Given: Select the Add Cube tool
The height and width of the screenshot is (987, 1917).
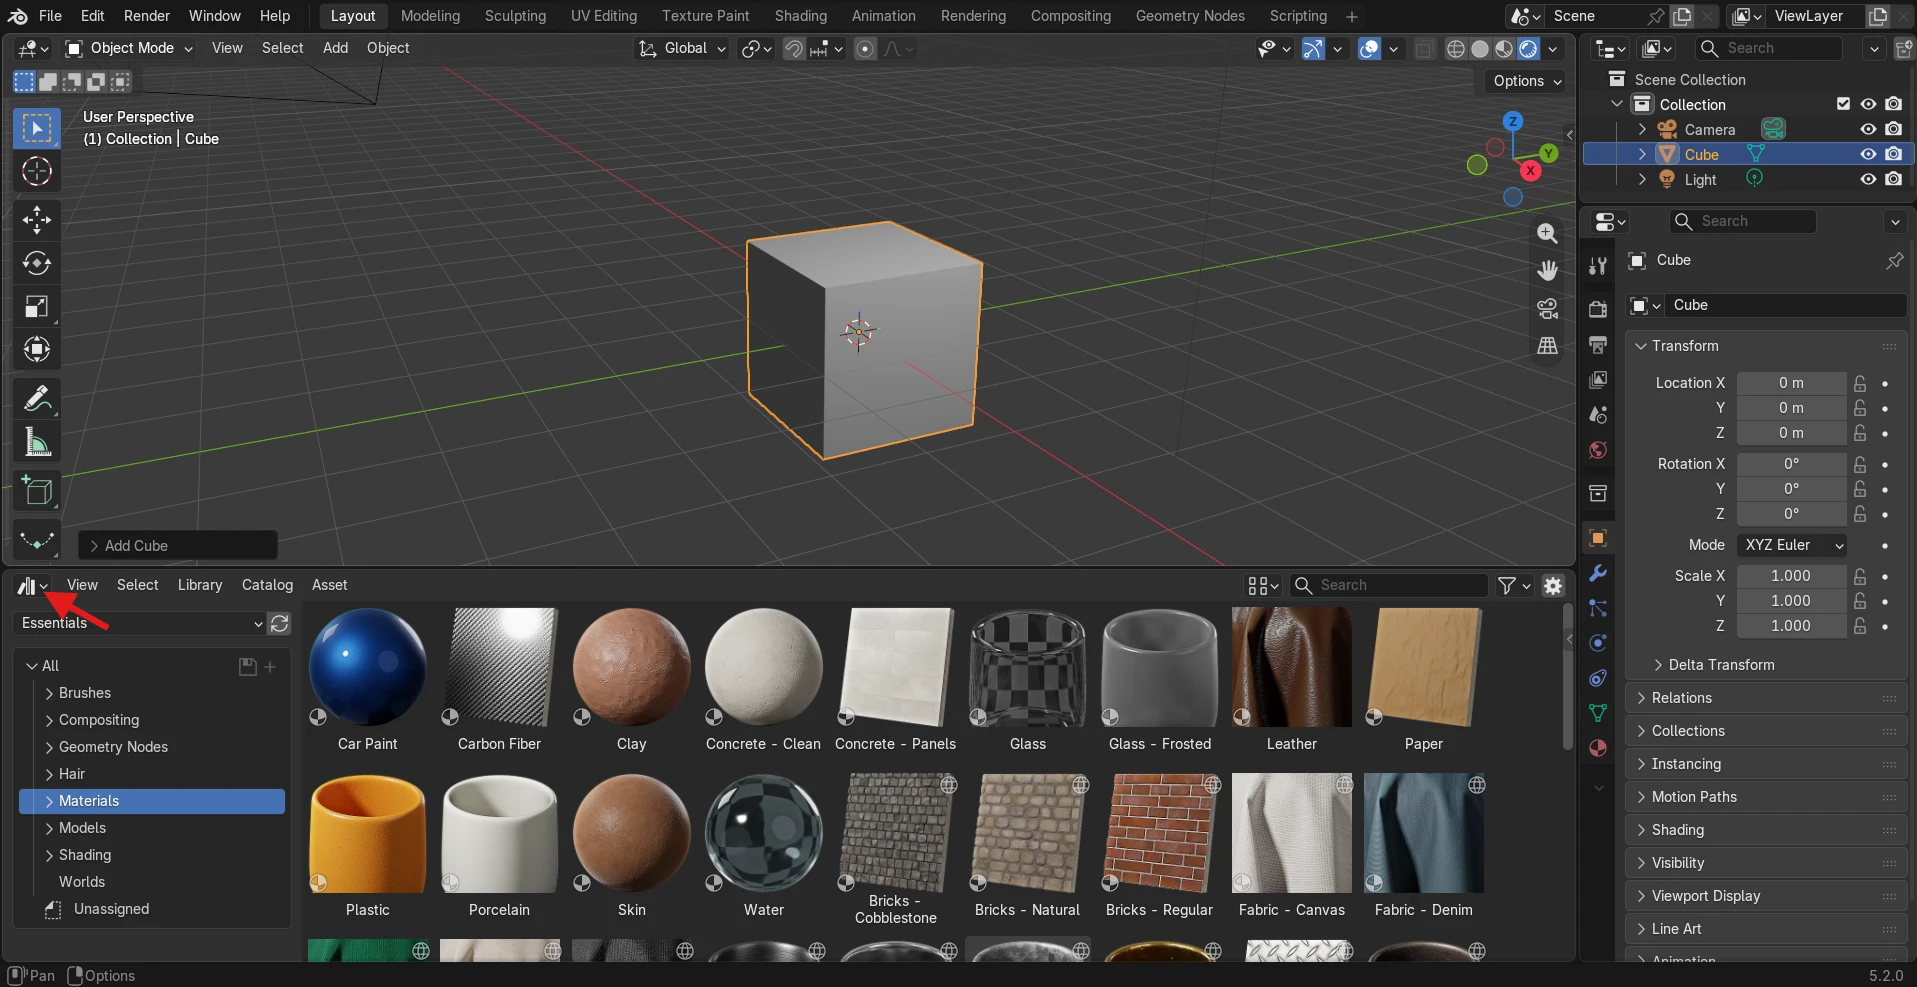Looking at the screenshot, I should click(x=37, y=491).
